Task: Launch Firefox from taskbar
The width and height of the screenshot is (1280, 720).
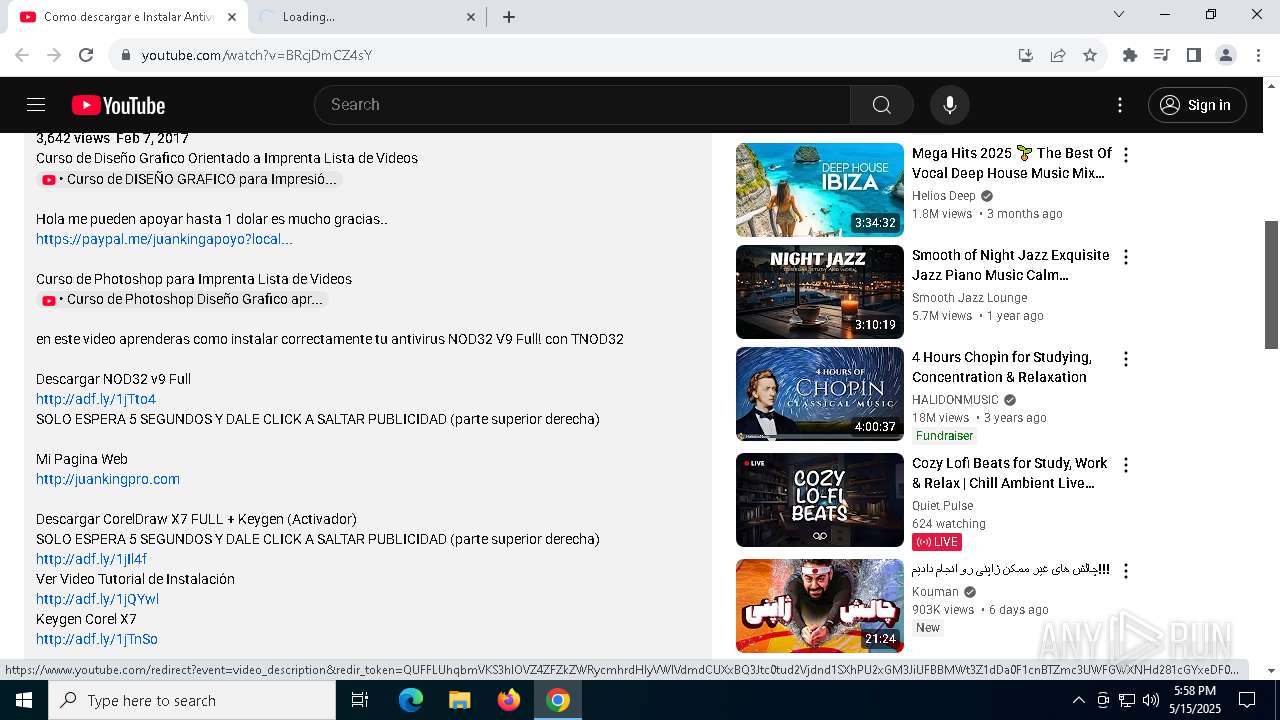Action: [509, 700]
